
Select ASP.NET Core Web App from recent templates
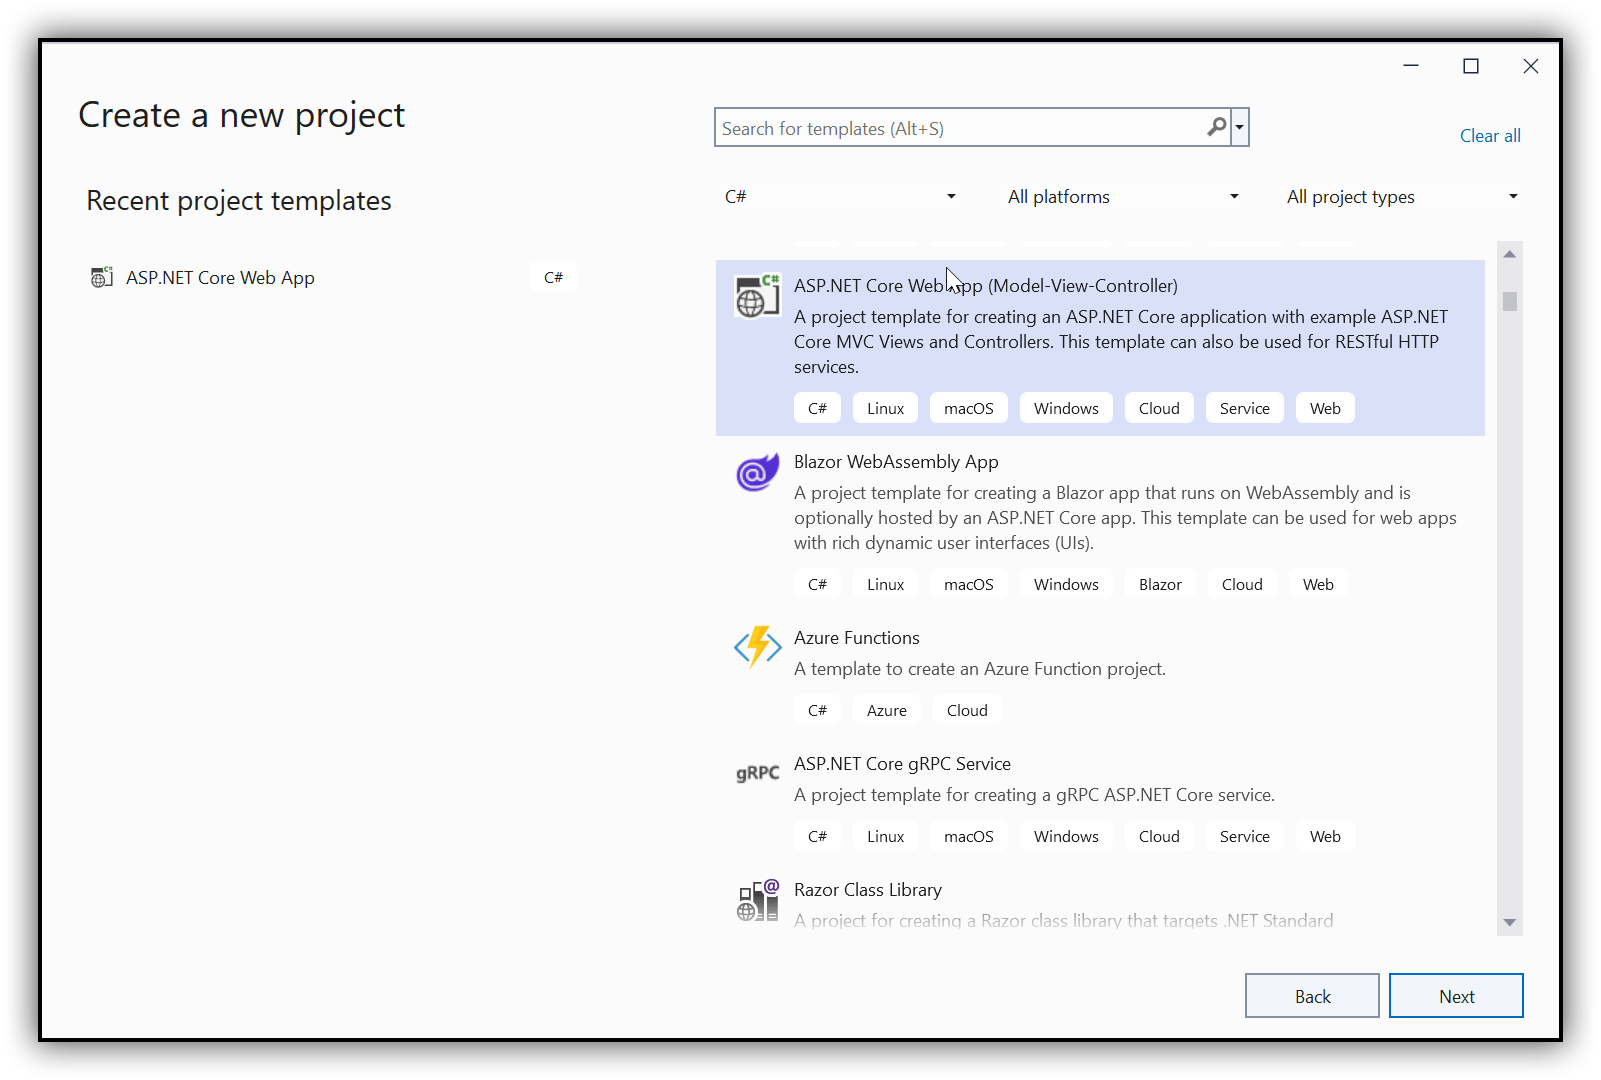[220, 277]
